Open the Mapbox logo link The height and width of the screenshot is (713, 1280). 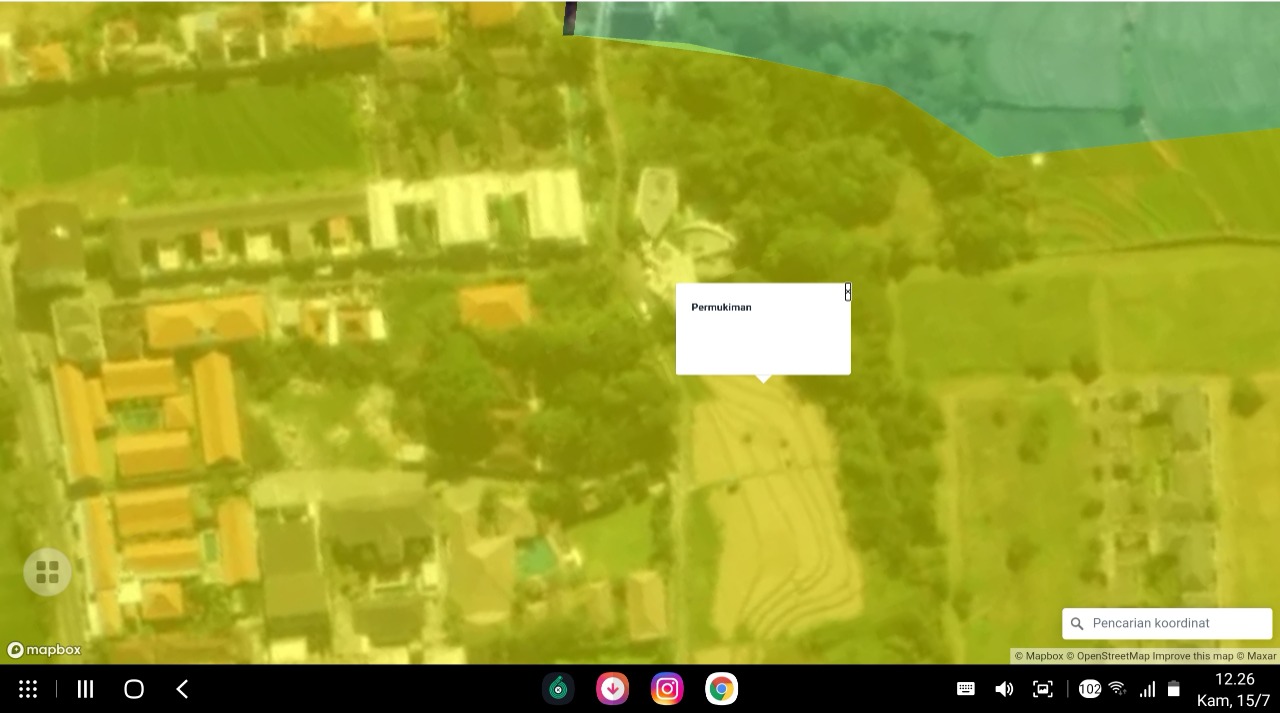pos(44,650)
